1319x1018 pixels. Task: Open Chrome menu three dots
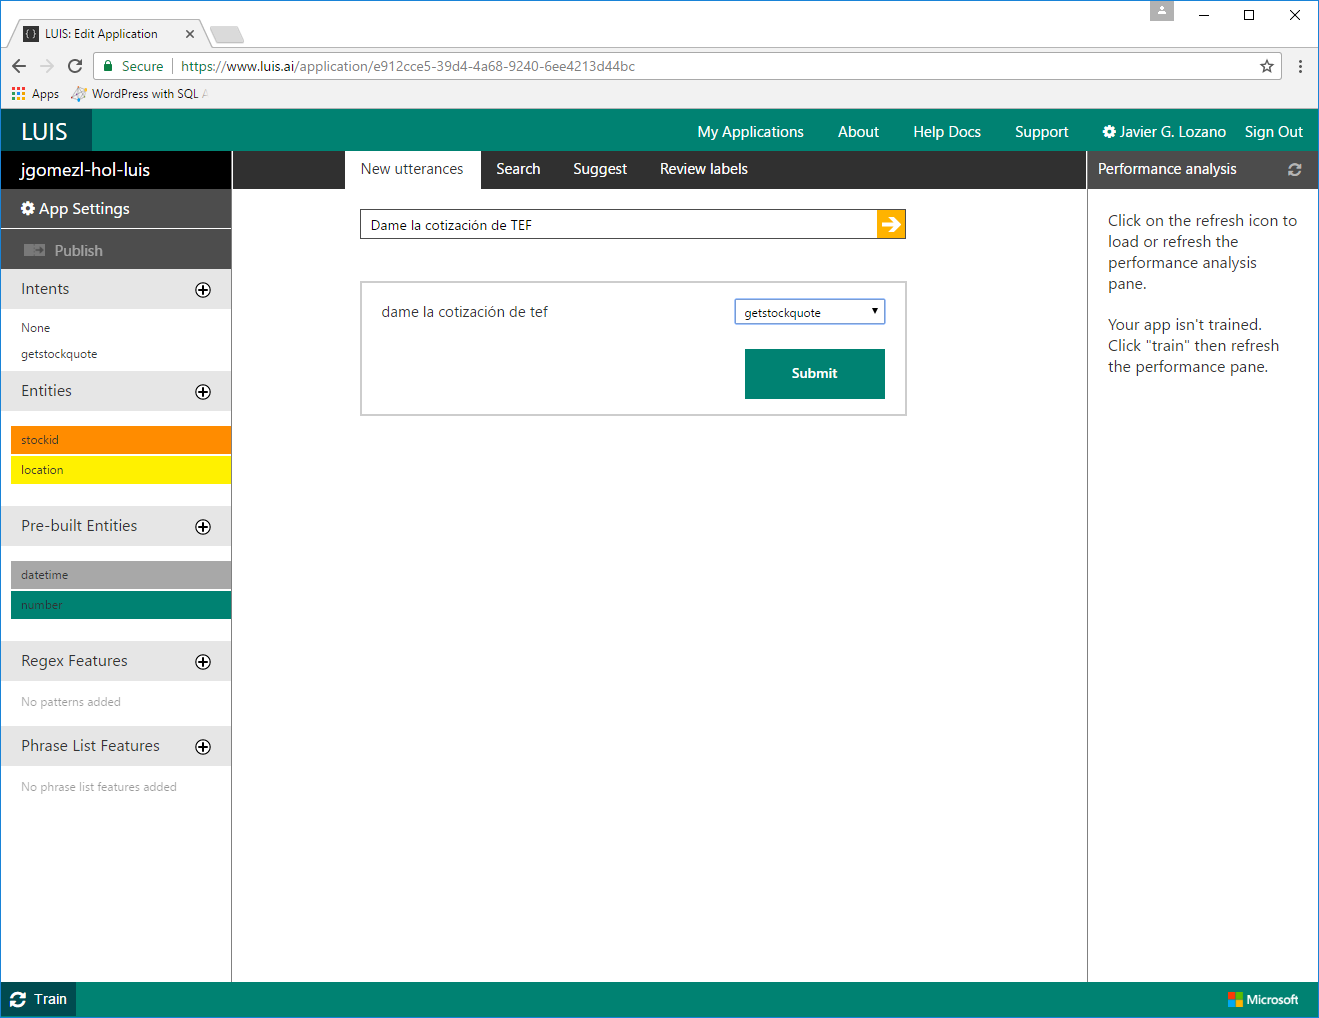click(x=1300, y=66)
